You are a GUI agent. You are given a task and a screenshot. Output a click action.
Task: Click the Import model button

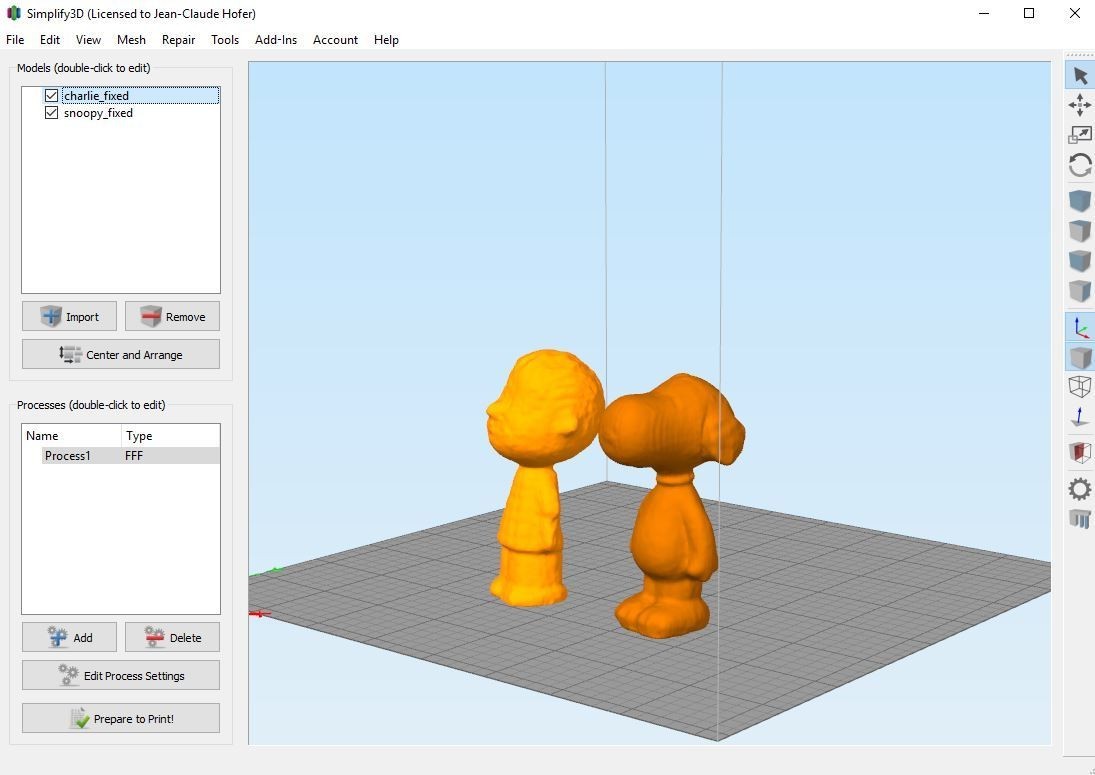pyautogui.click(x=69, y=316)
